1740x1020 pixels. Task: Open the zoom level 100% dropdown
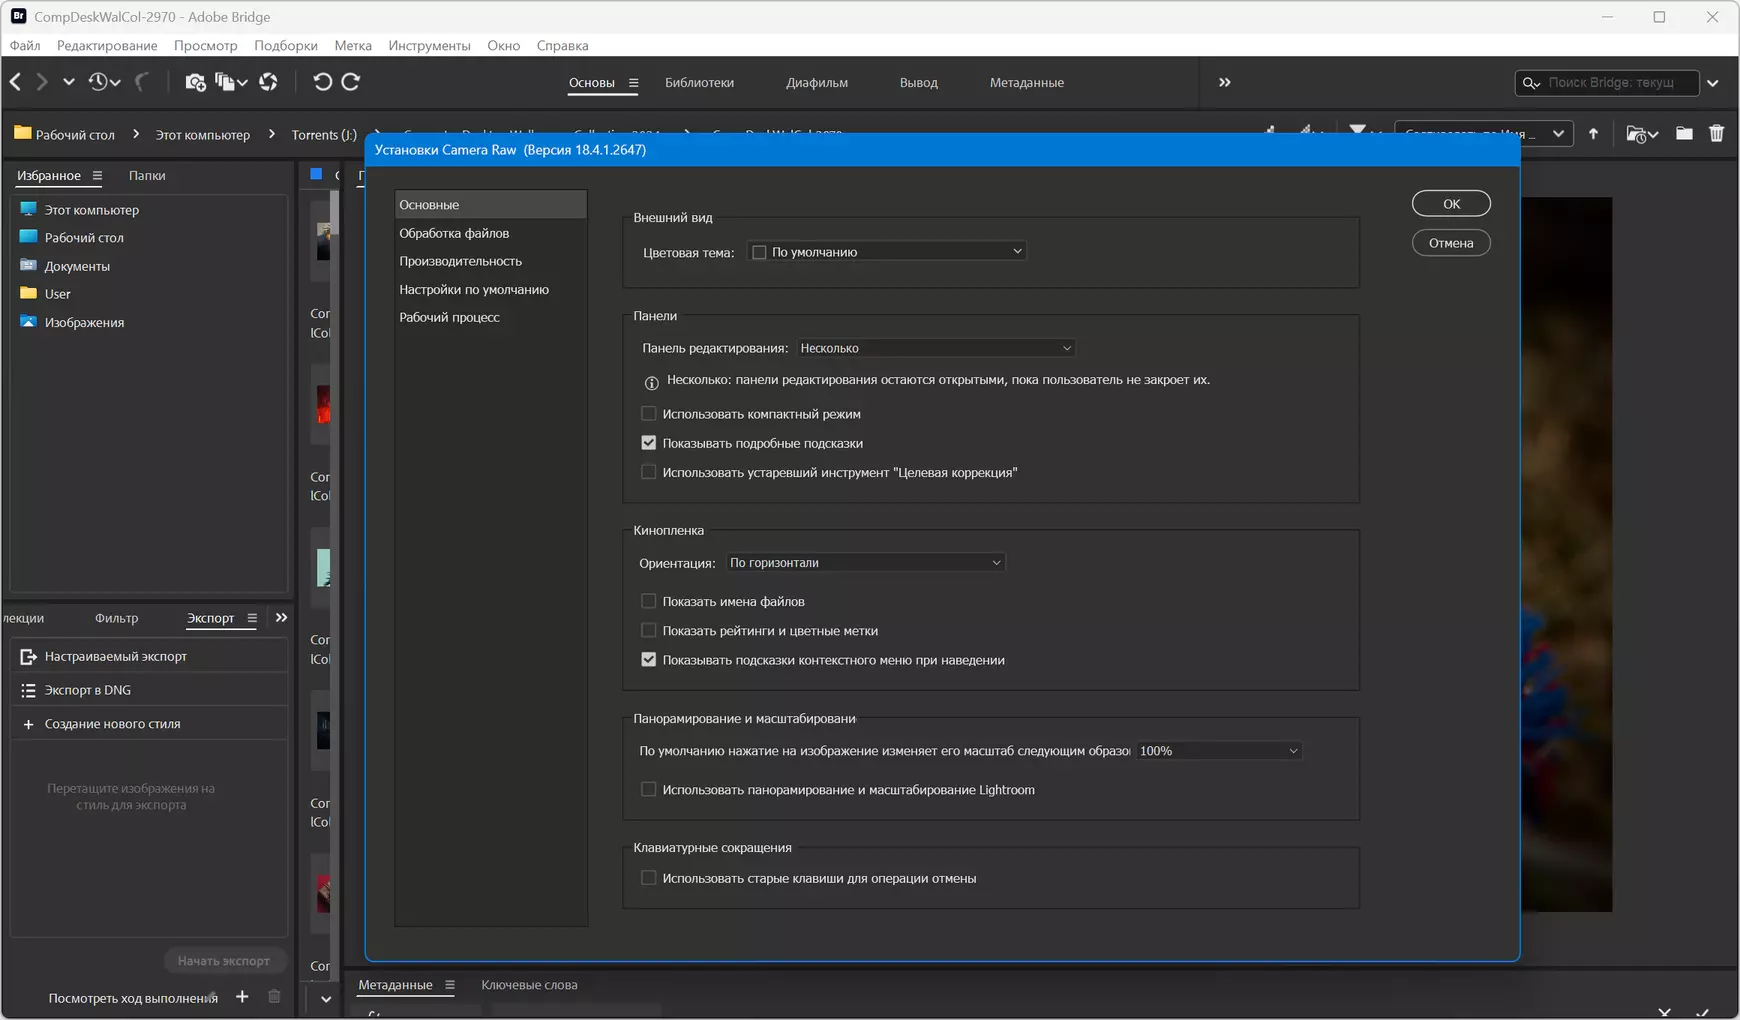[1218, 751]
